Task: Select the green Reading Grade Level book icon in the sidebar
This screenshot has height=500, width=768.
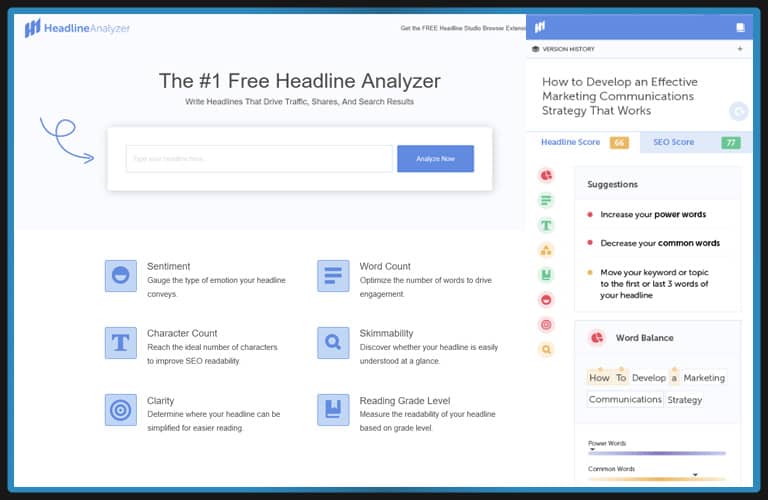Action: click(546, 275)
